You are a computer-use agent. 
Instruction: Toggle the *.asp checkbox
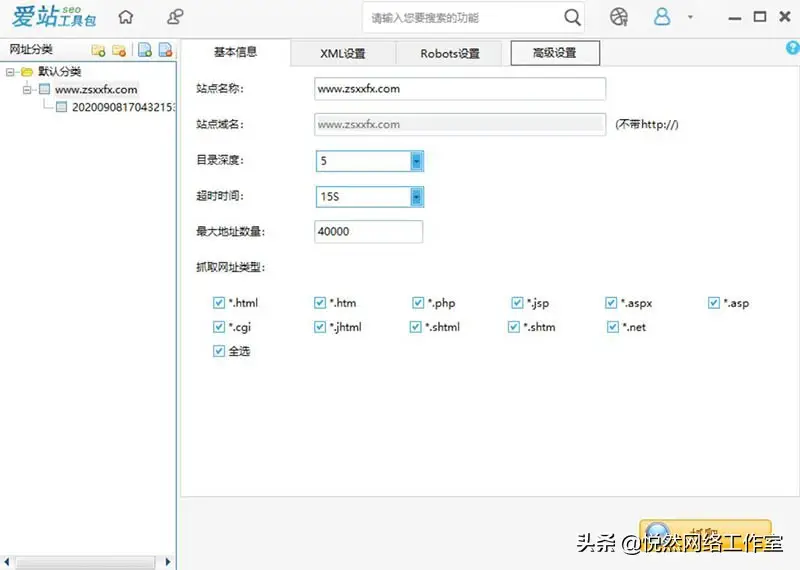[714, 303]
